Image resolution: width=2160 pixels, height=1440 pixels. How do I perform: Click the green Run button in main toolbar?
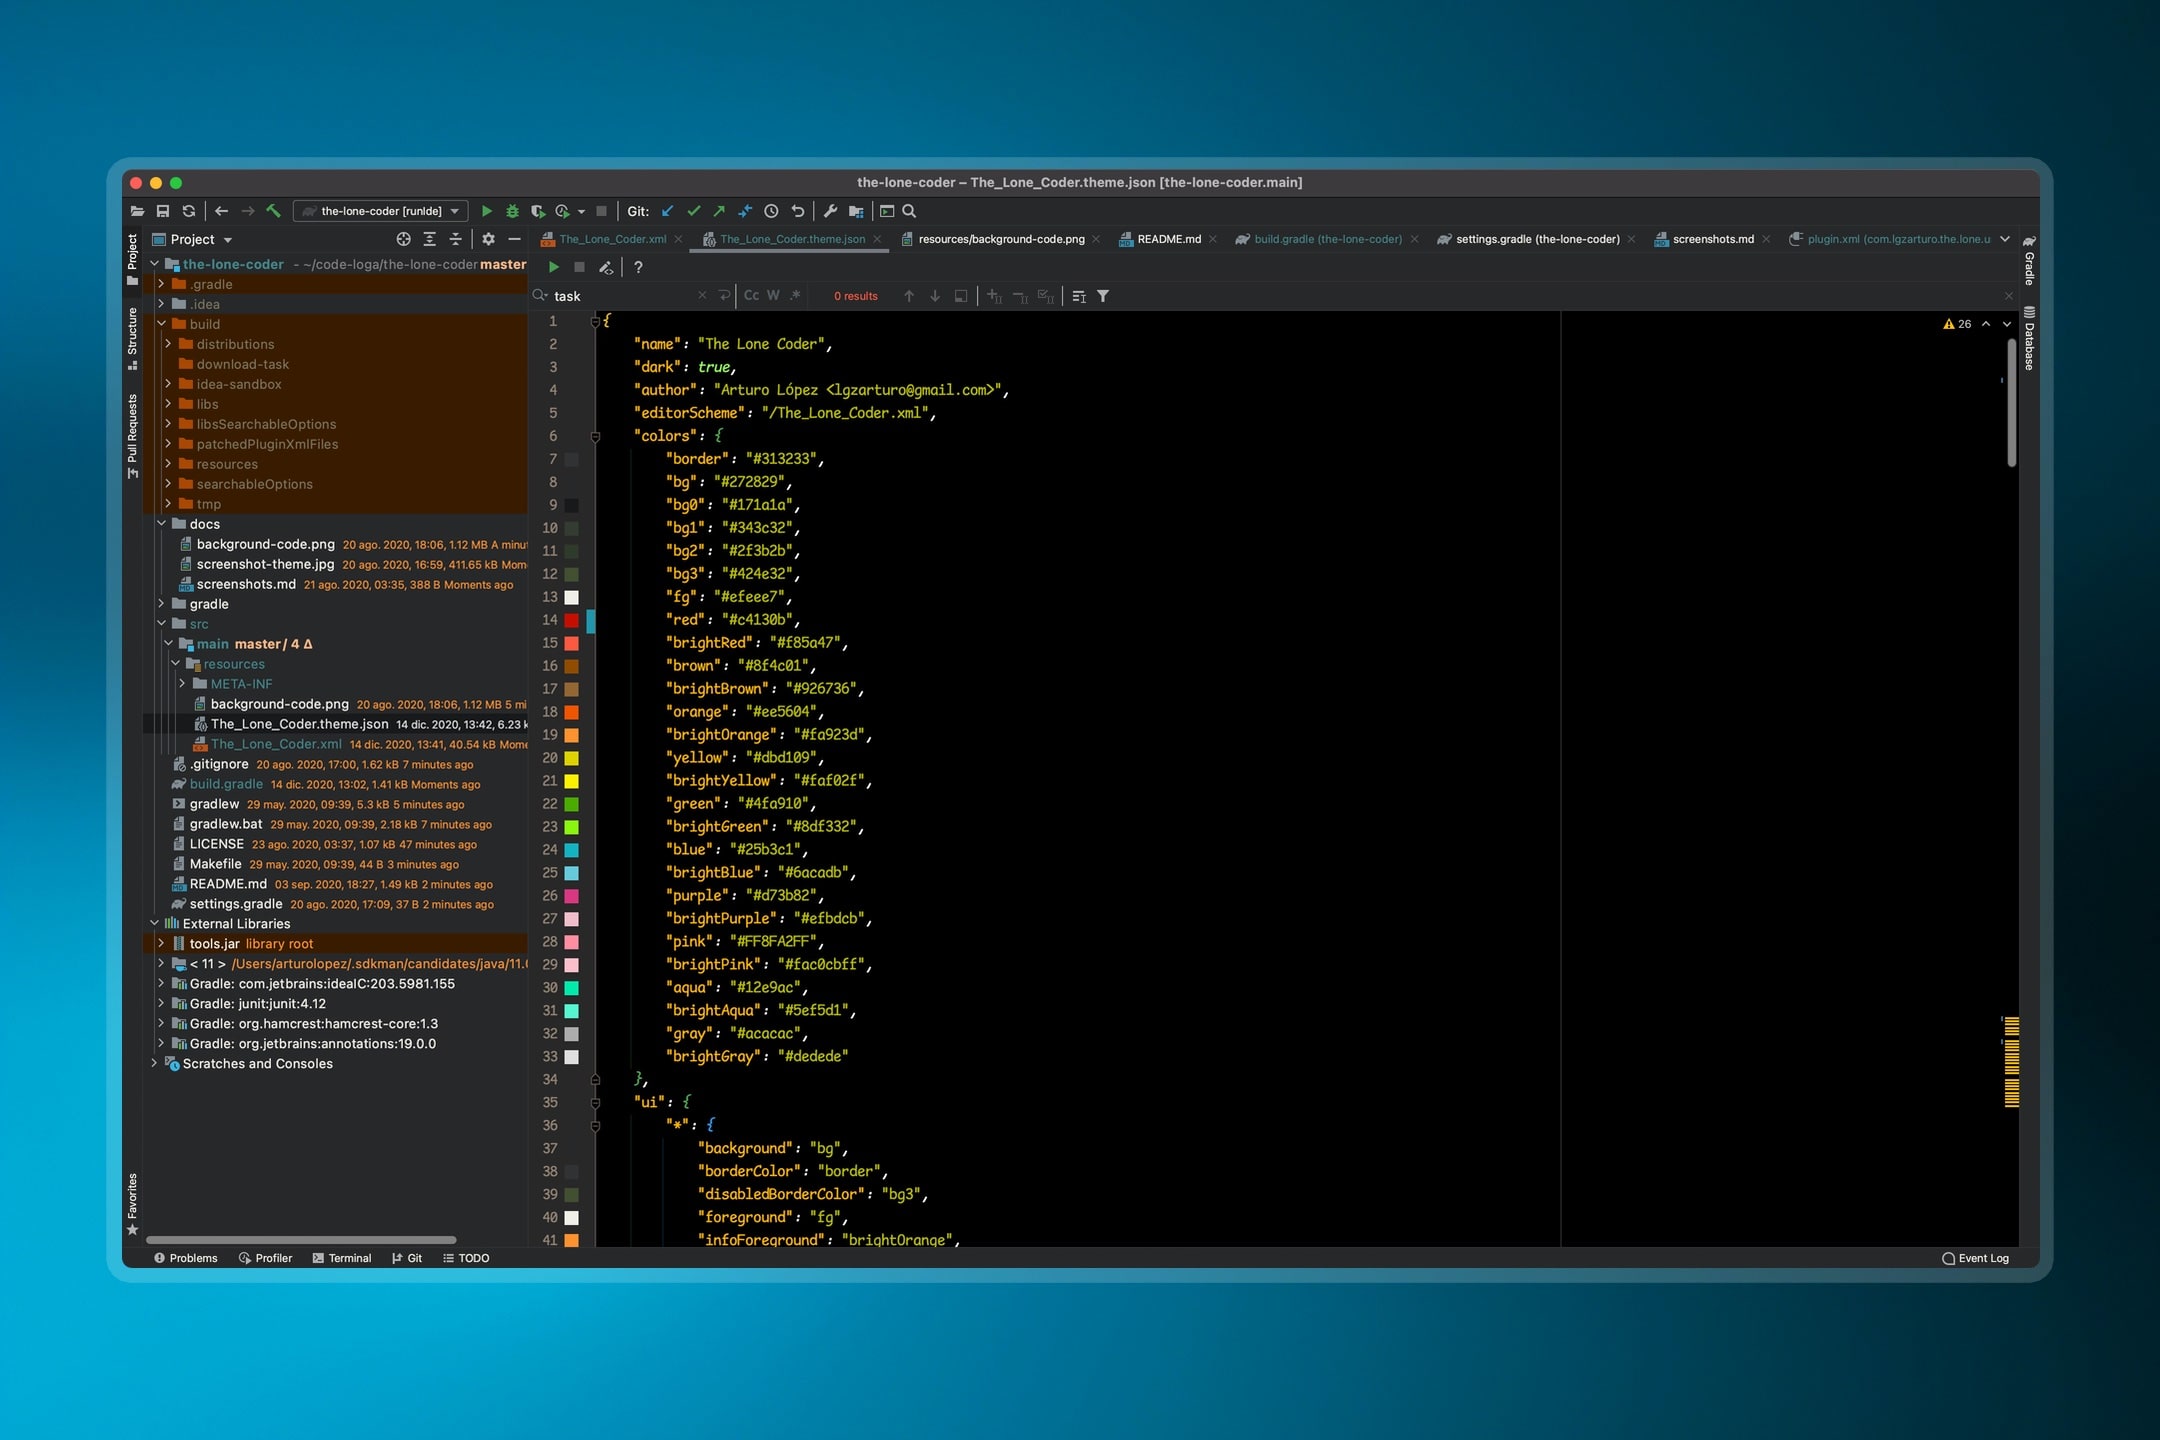click(x=487, y=211)
